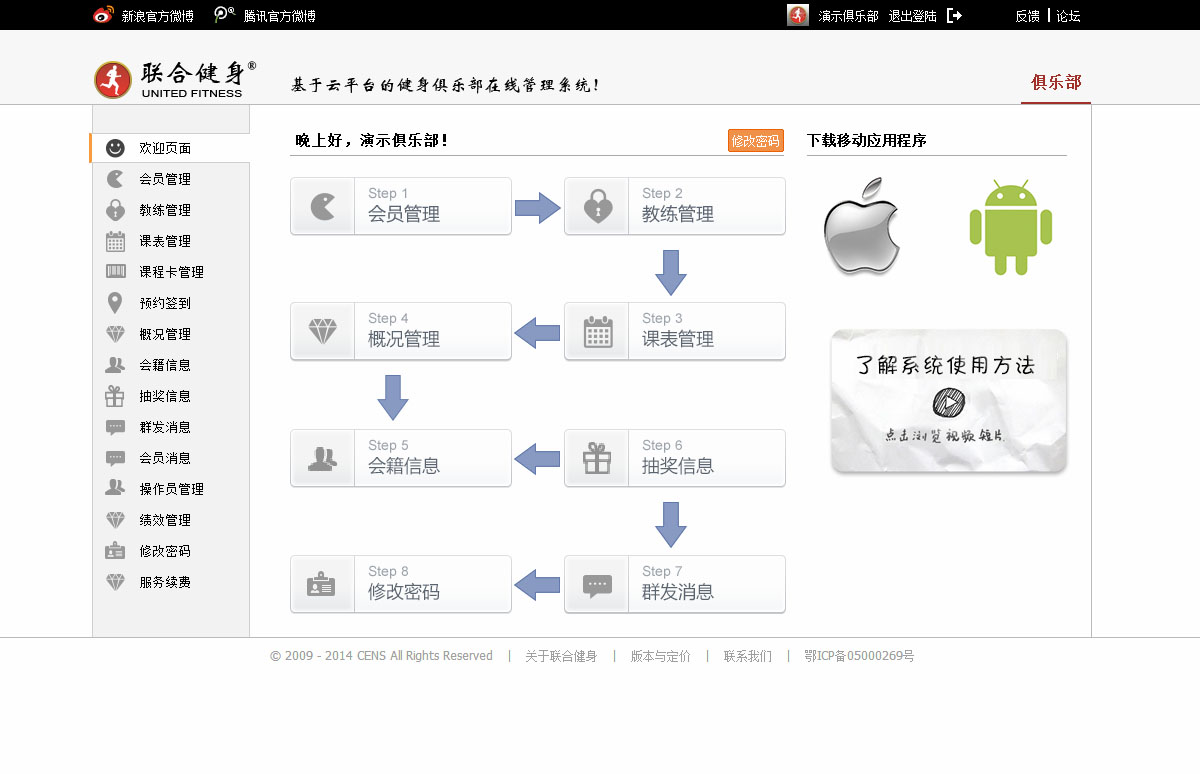
Task: Click the gift icon in Step 6
Action: 597,458
